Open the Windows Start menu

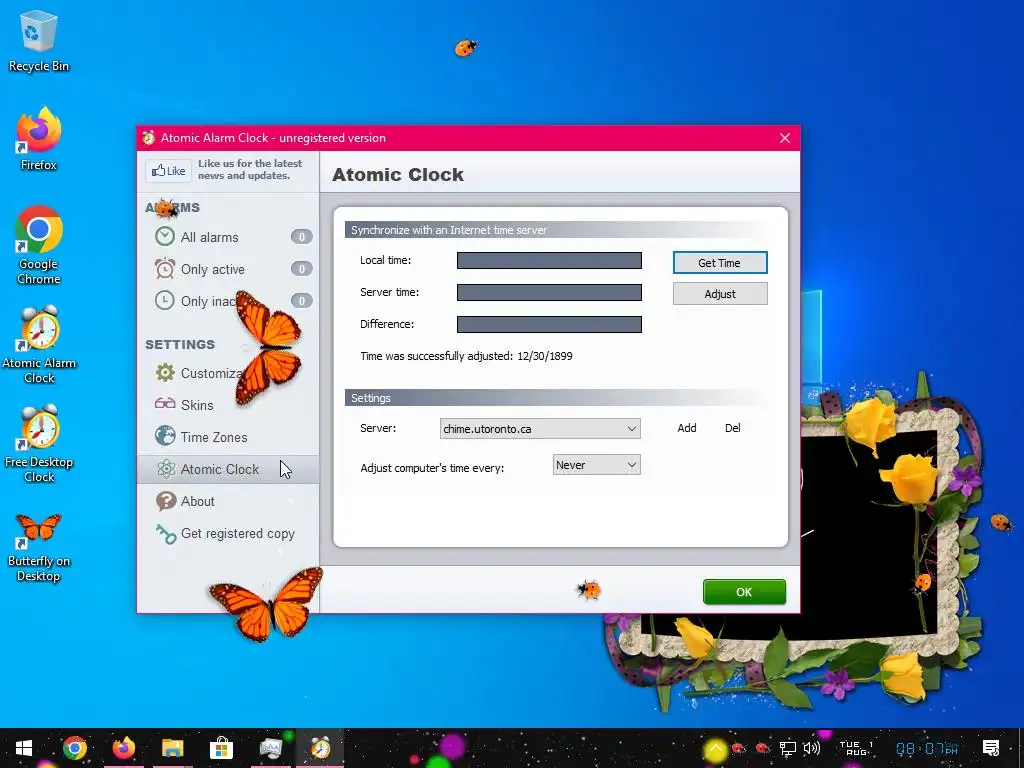tap(24, 748)
